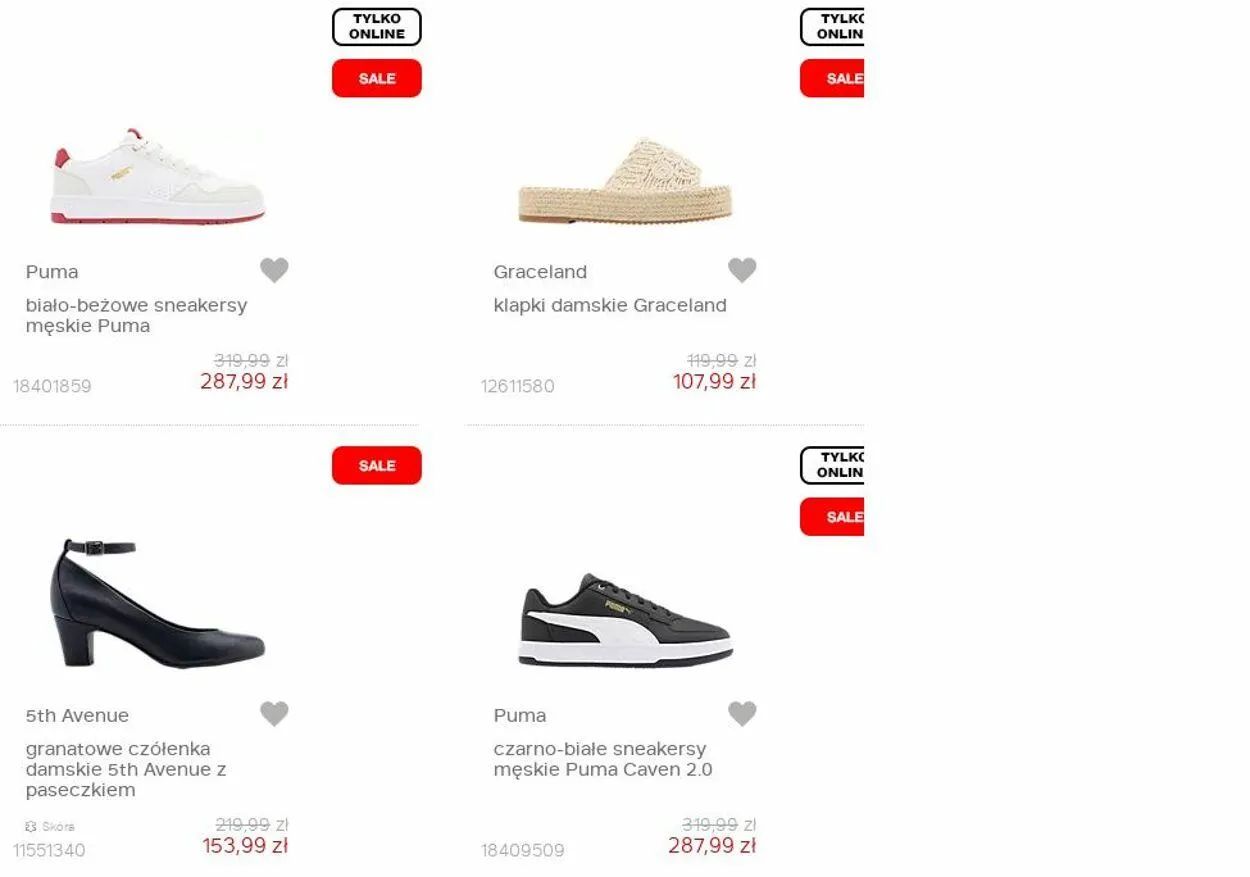Add Graceland klapki to wishlist heart
Viewport: 1250px width, 877px height.
742,270
